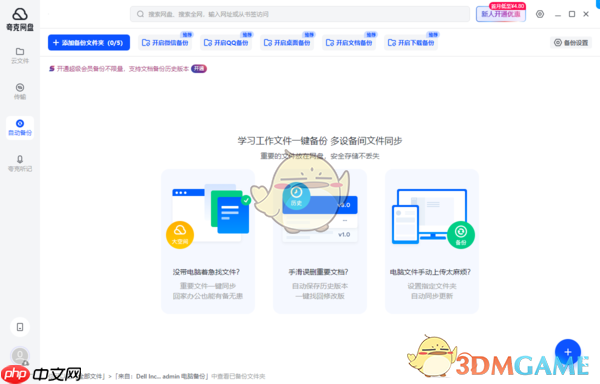
Task: Open the 传输 transfer section
Action: point(20,91)
